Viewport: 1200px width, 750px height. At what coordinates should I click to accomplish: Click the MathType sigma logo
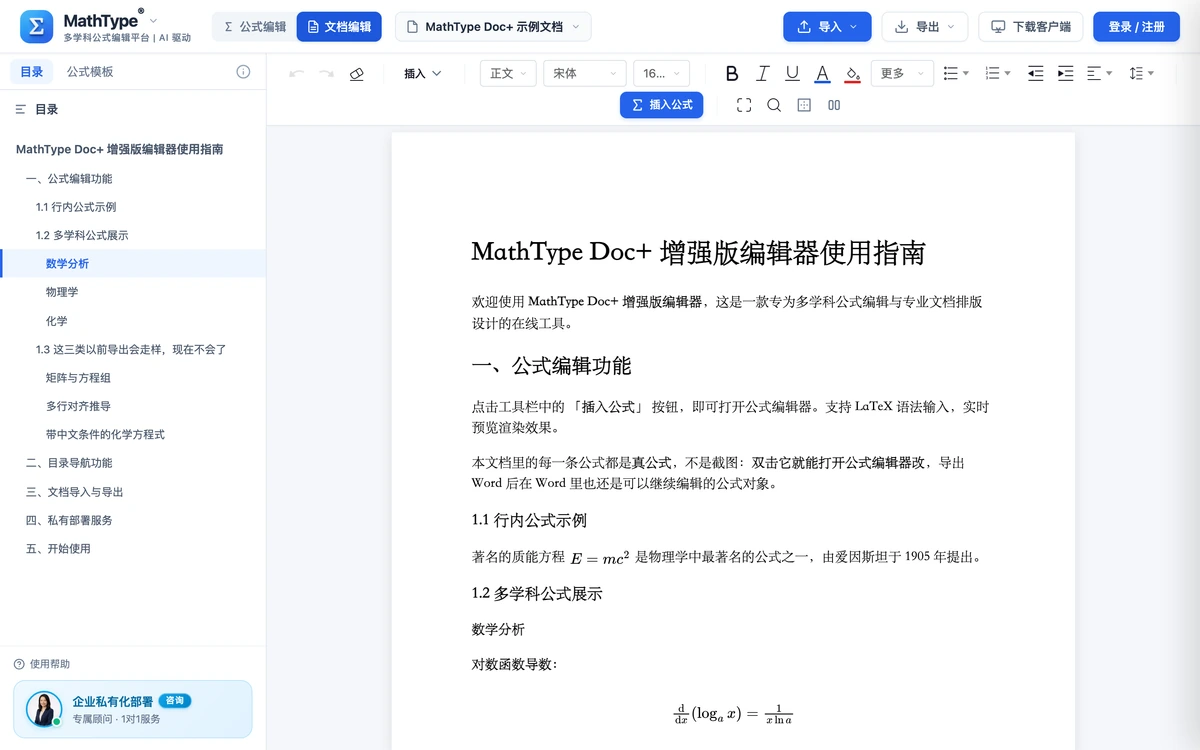coord(37,27)
